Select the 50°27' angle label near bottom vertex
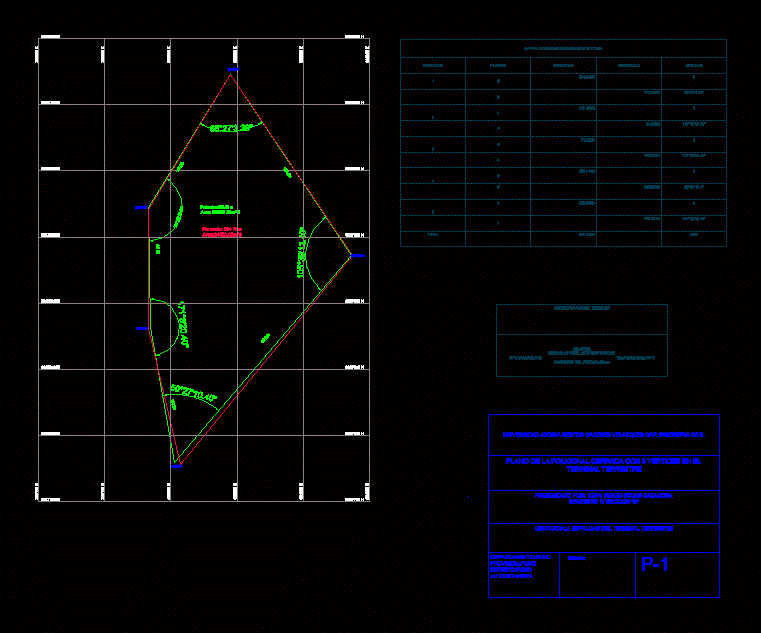The height and width of the screenshot is (633, 761). (194, 393)
